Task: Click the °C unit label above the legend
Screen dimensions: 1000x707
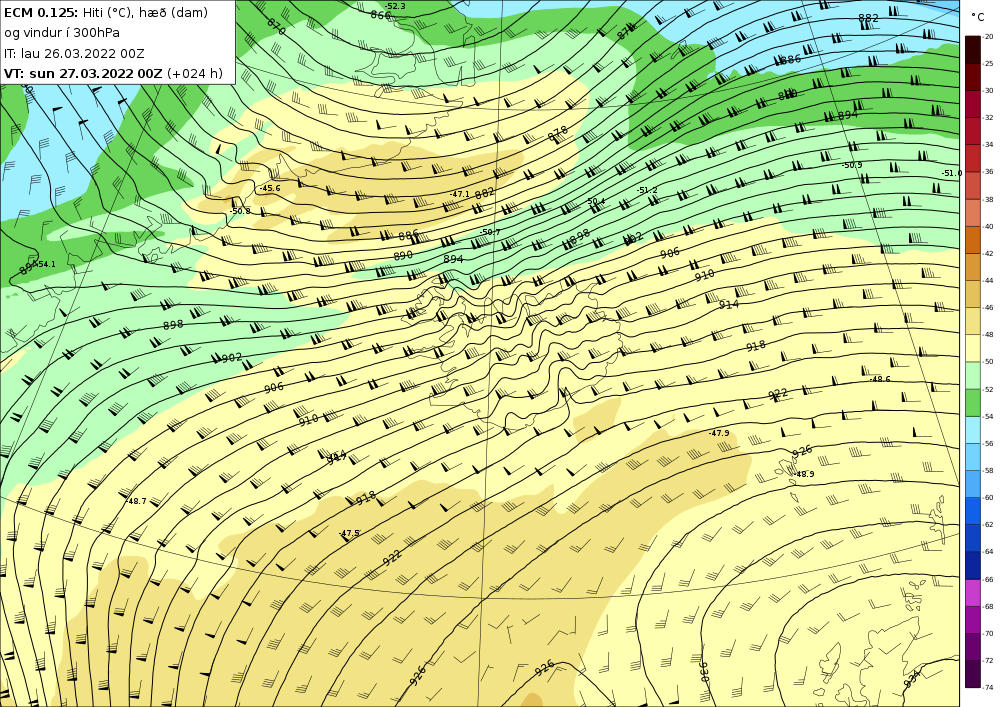Action: tap(977, 17)
